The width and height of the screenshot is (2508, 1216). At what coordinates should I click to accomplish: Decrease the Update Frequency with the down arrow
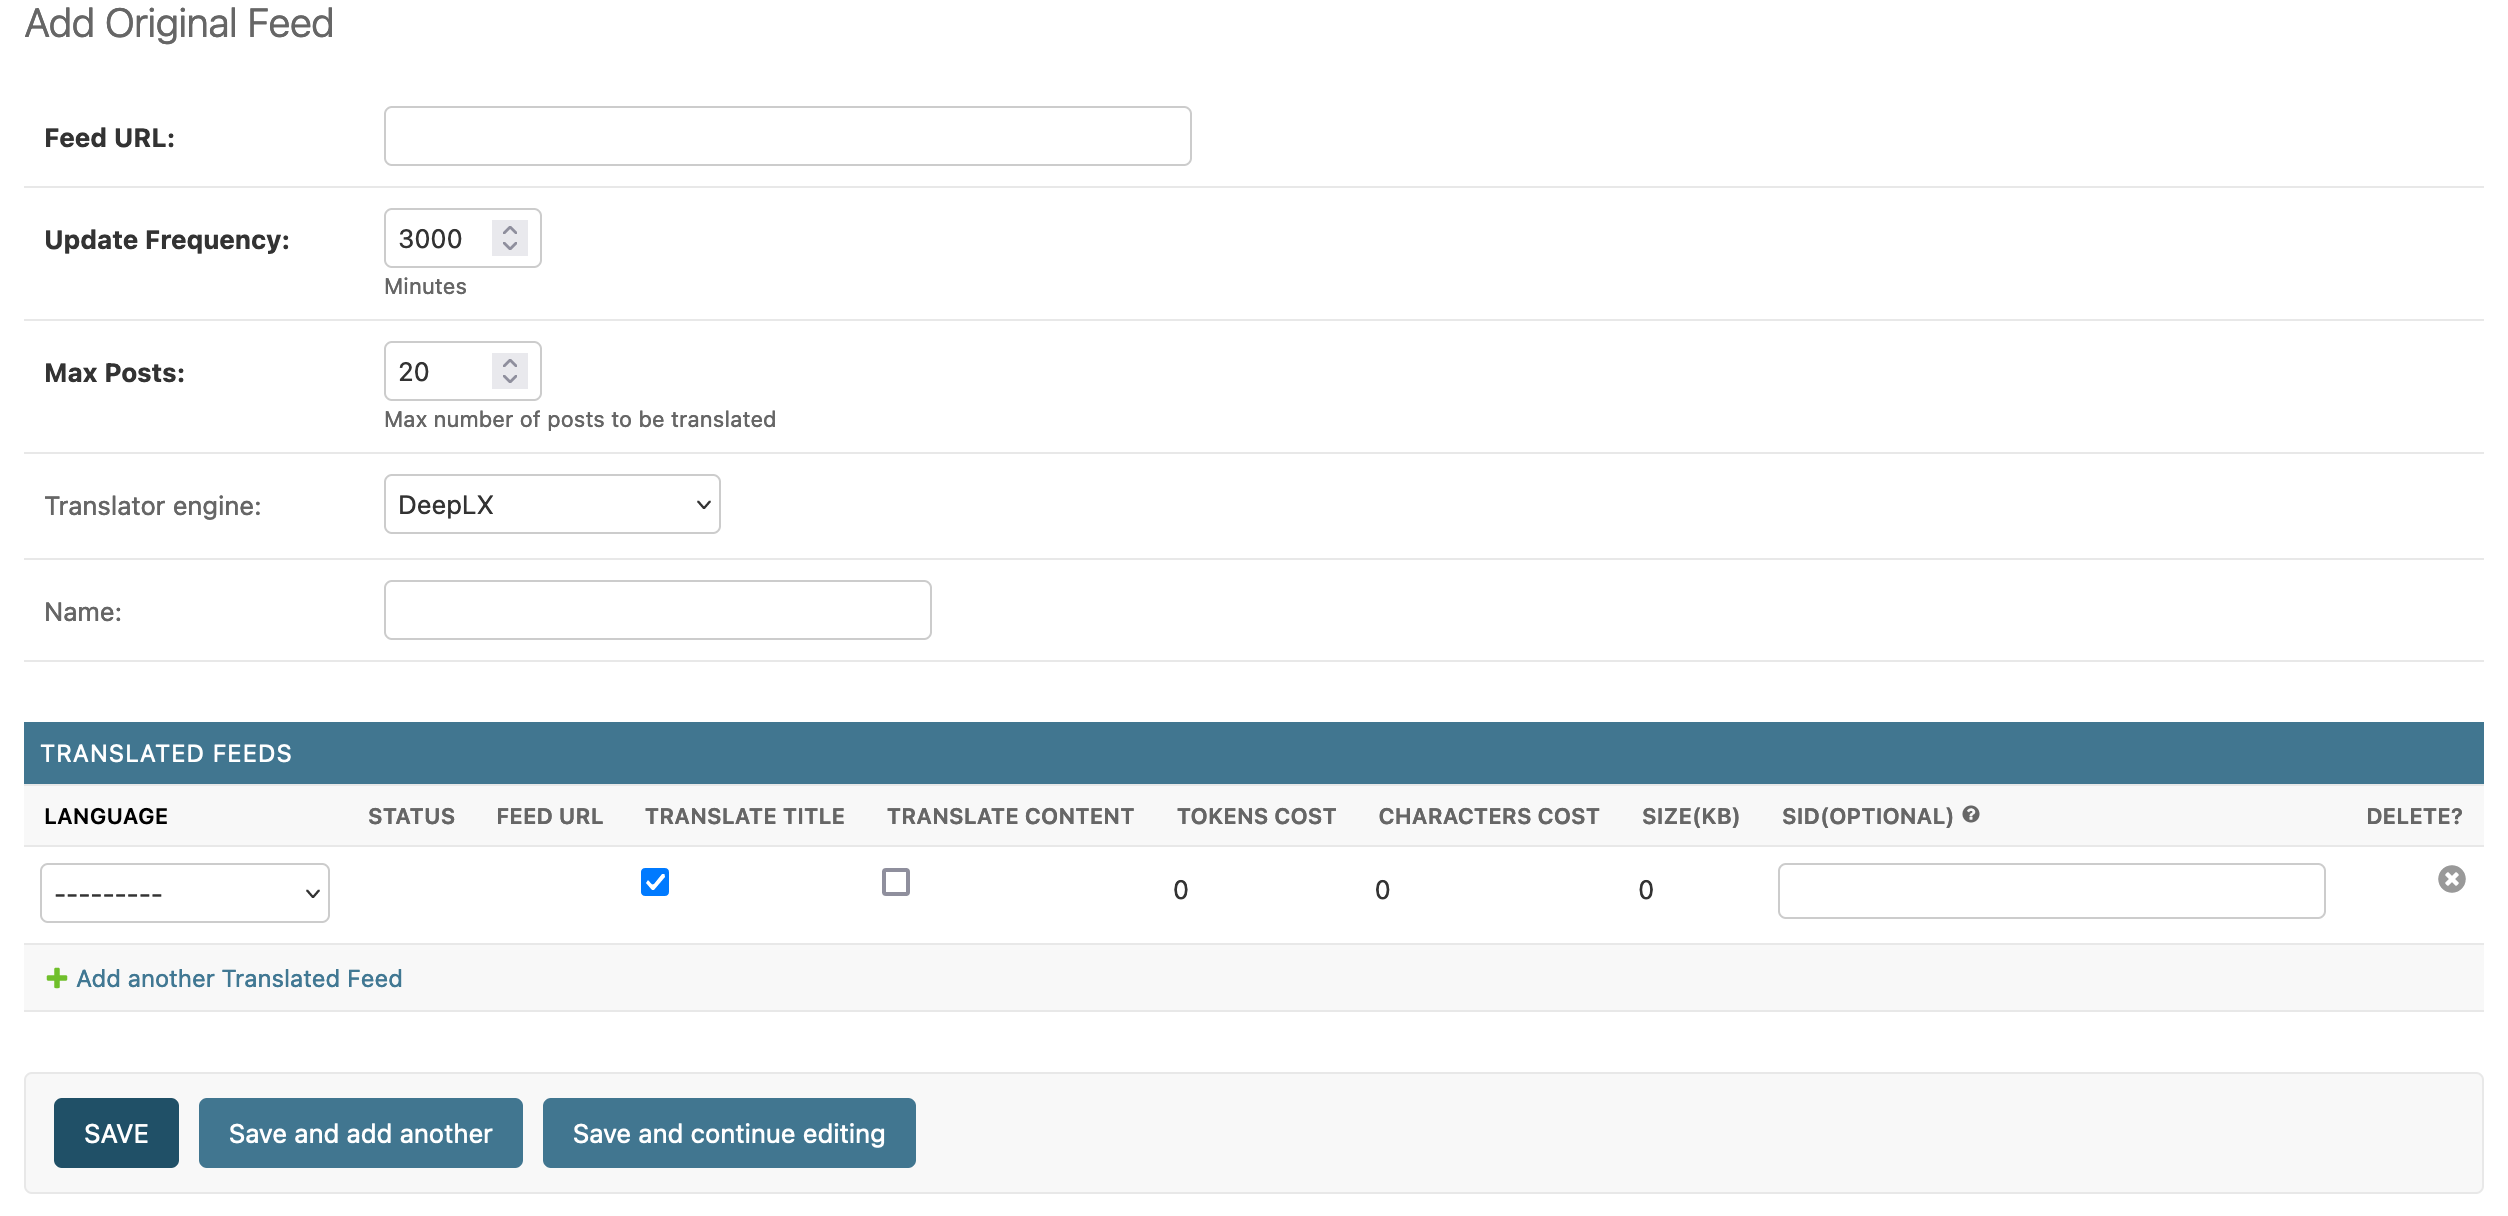click(510, 246)
